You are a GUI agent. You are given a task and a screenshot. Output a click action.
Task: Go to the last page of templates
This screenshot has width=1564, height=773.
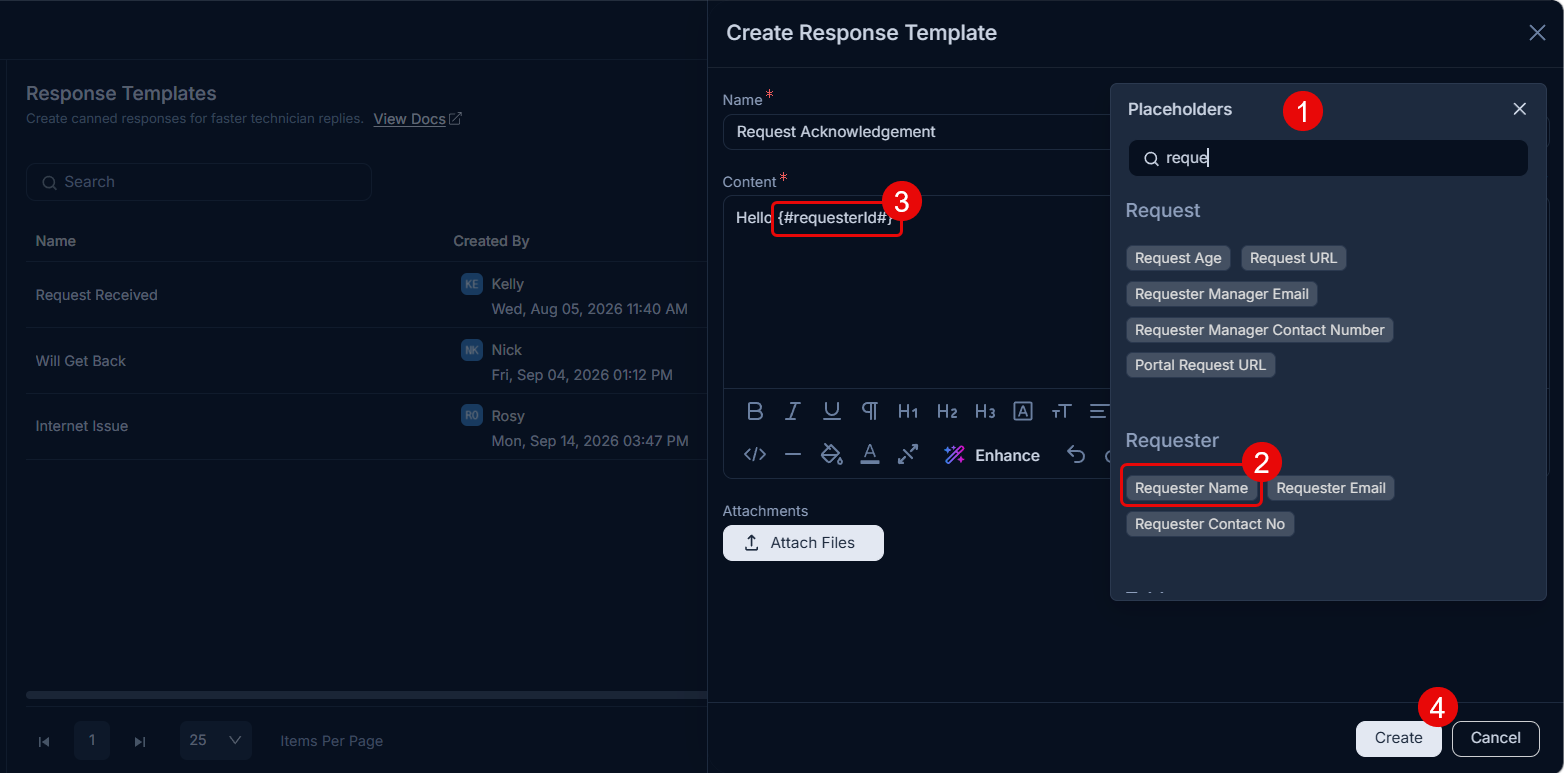click(140, 741)
